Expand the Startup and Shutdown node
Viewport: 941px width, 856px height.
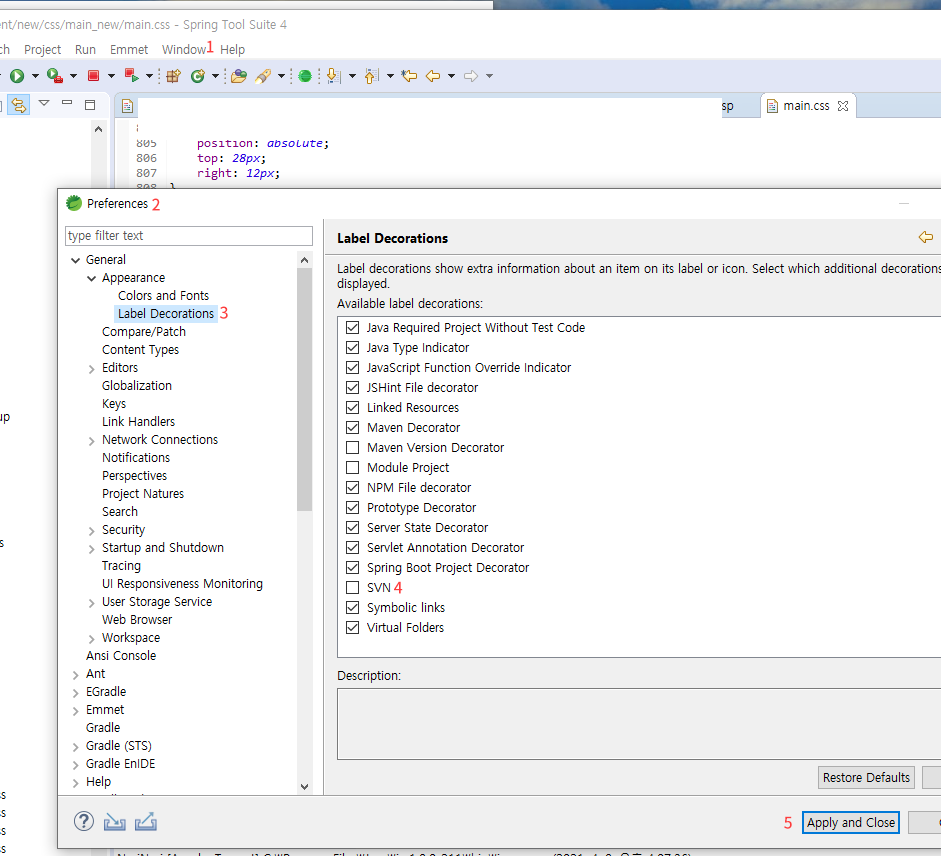pyautogui.click(x=91, y=549)
